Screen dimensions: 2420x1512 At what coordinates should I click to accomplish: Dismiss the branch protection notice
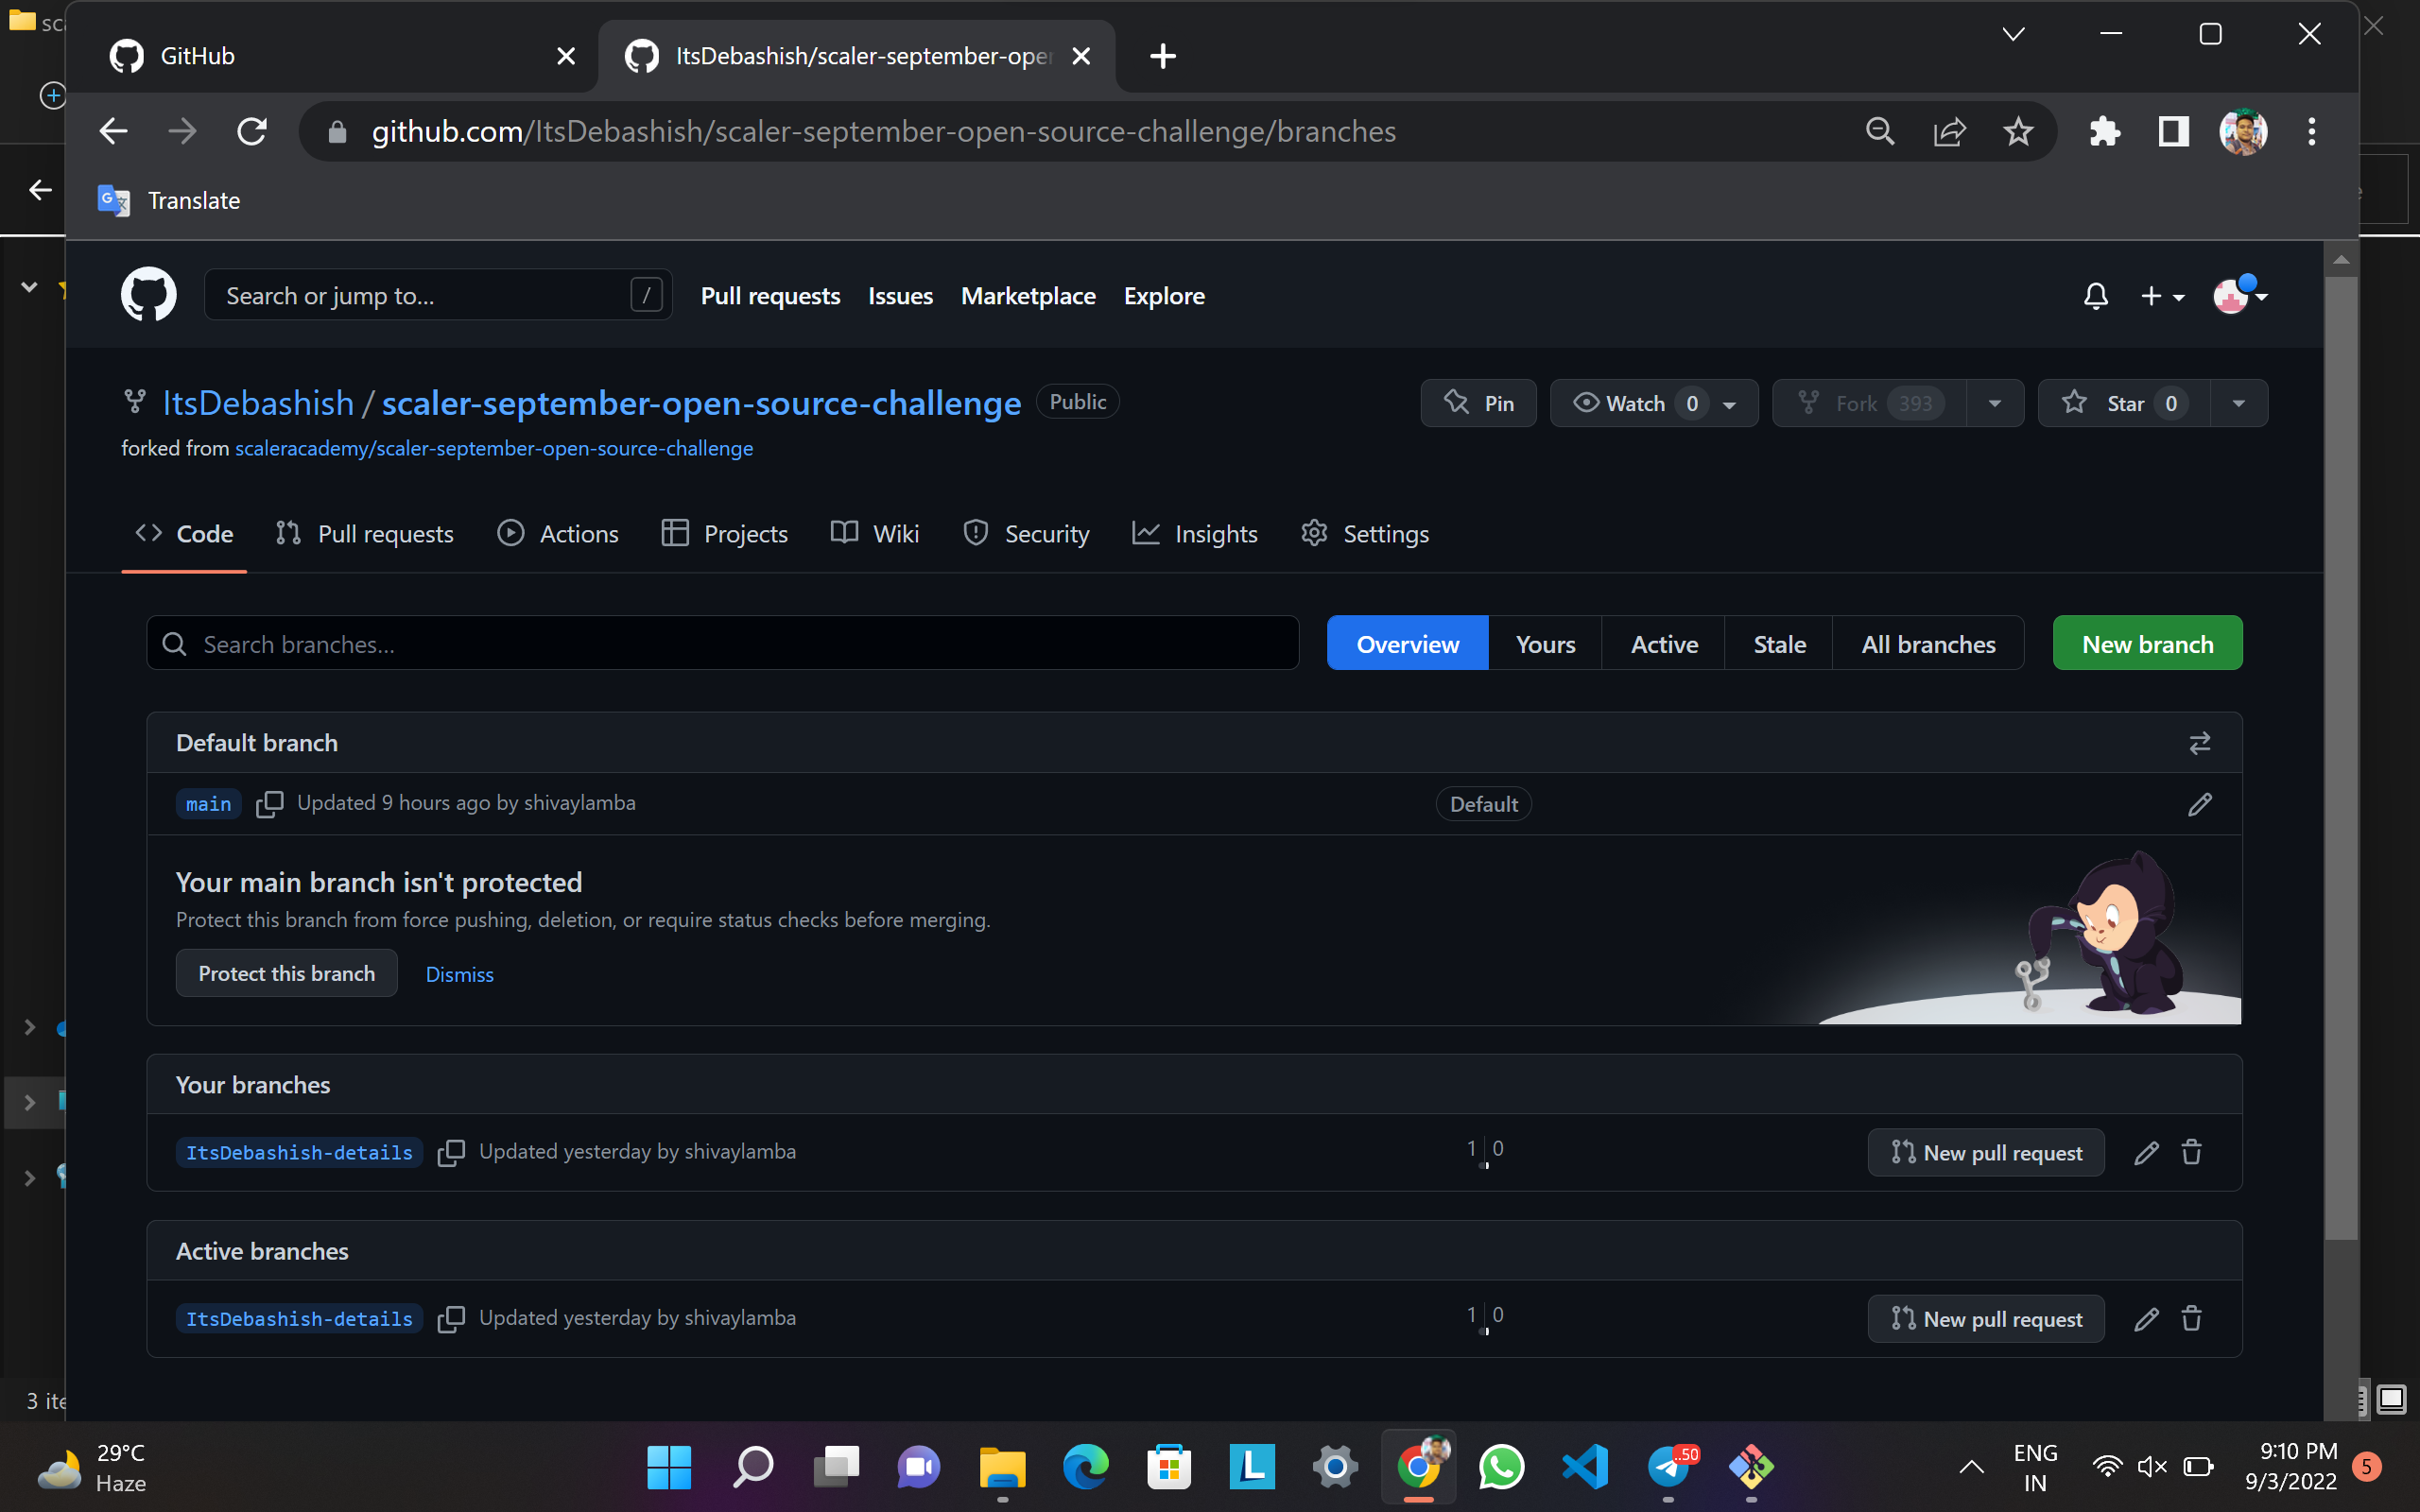tap(459, 974)
